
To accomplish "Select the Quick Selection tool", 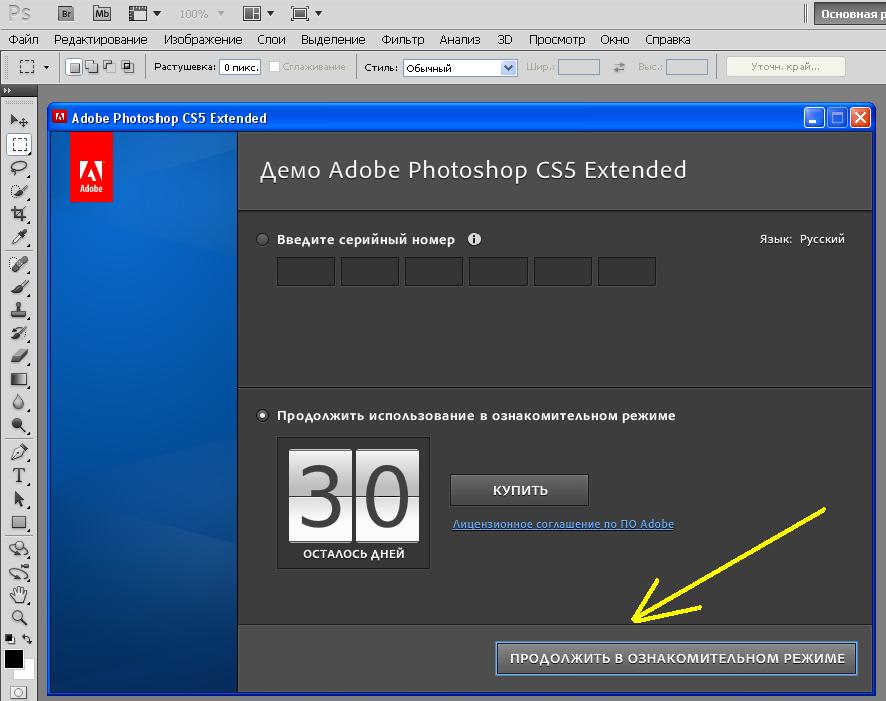I will point(19,191).
